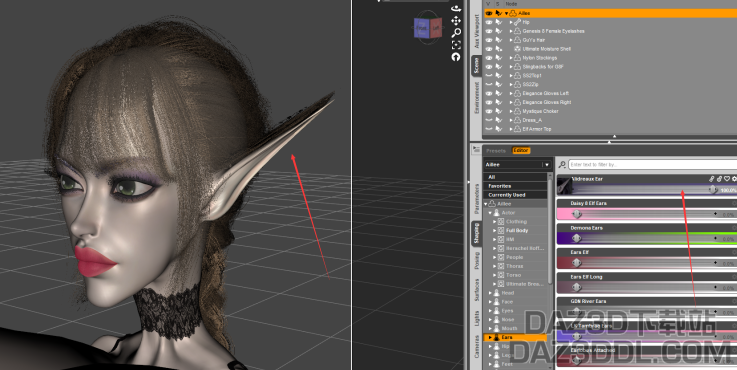737x370 pixels.
Task: Toggle visibility eye for GuYs Hair
Action: tap(489, 40)
